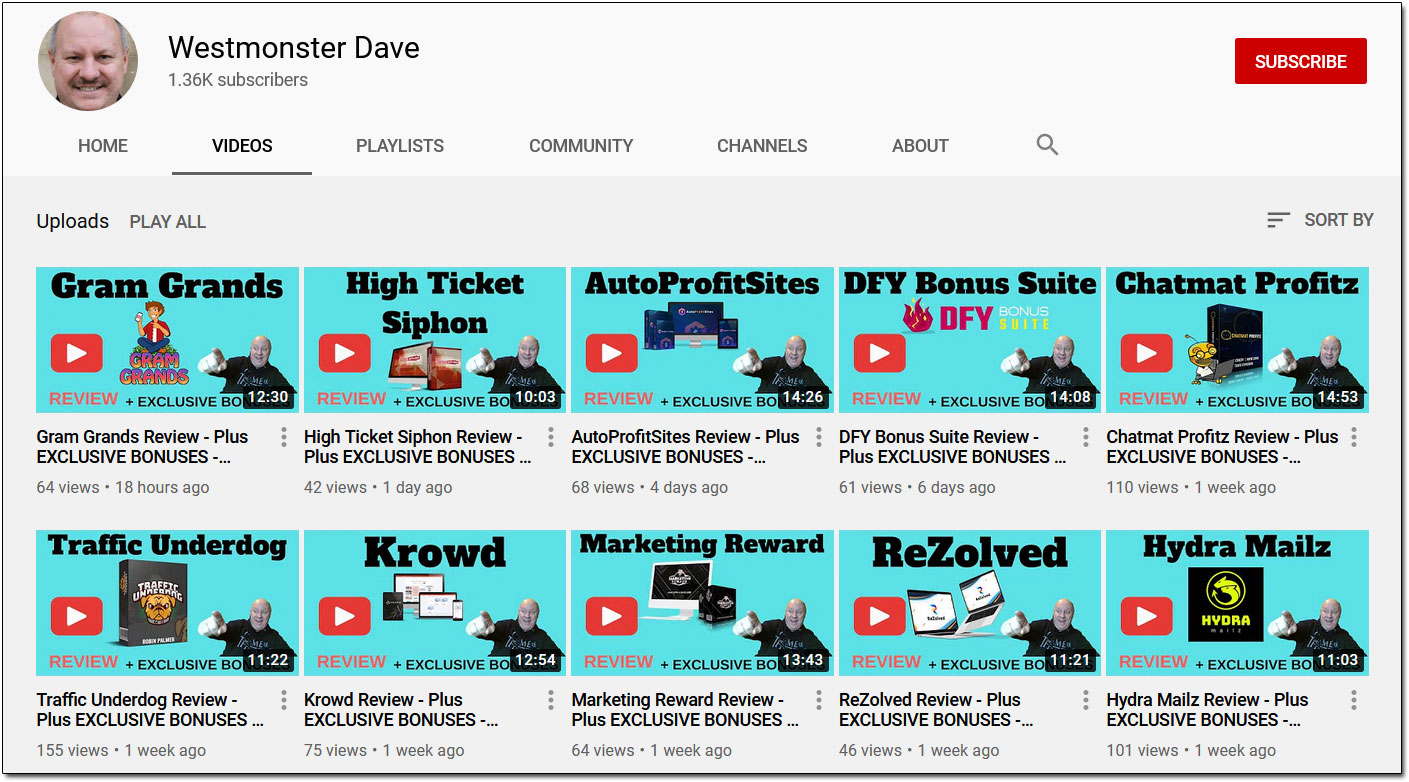Viewport: 1409px width, 782px height.
Task: Open more options for ReZolved Review video
Action: pyautogui.click(x=1086, y=700)
